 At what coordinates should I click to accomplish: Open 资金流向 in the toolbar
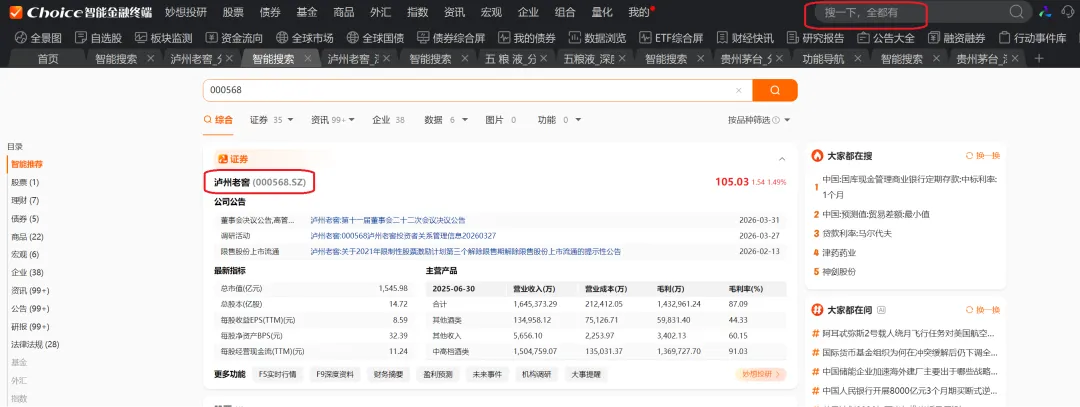234,38
